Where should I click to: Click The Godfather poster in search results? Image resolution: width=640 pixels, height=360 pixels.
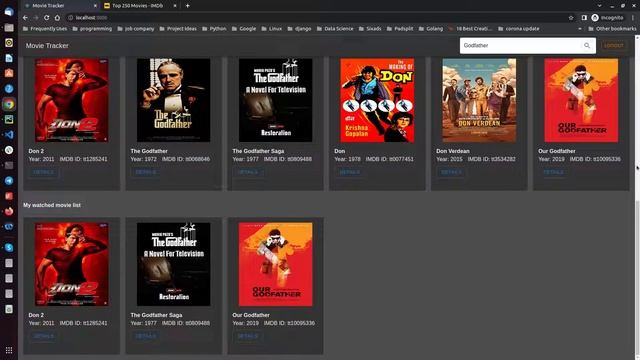click(173, 100)
